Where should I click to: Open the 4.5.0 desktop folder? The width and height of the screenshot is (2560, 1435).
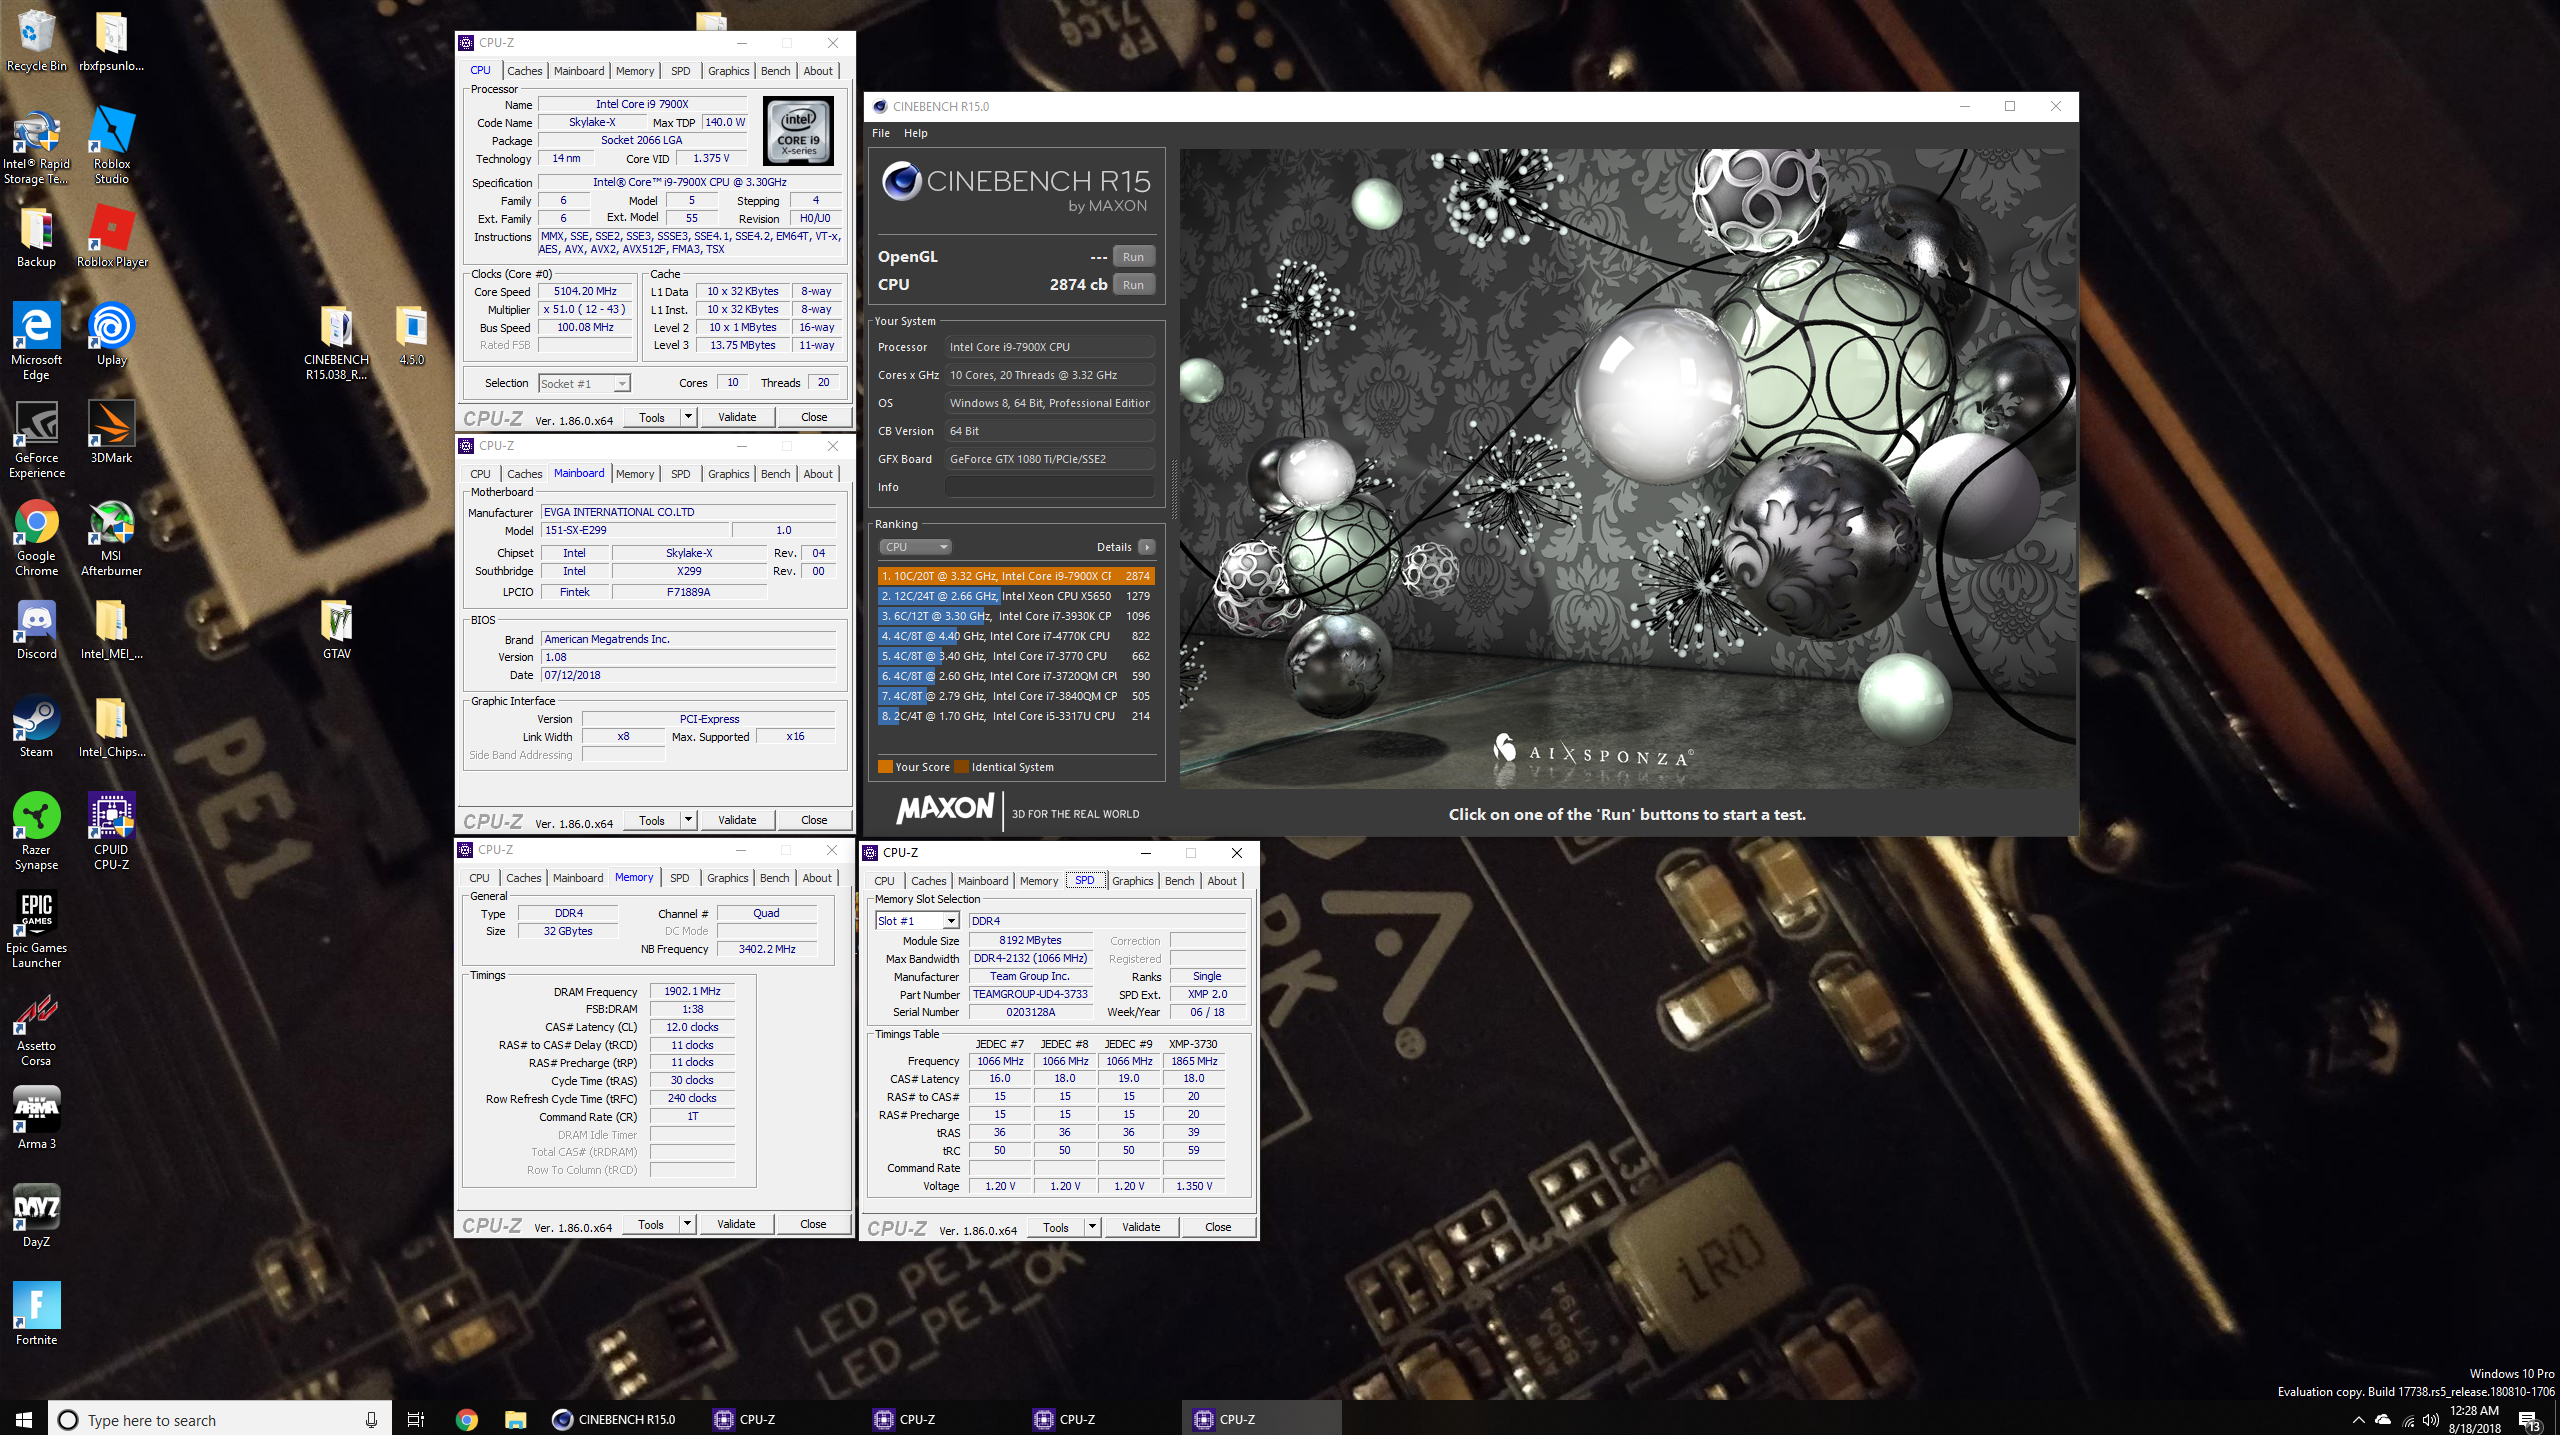point(411,335)
